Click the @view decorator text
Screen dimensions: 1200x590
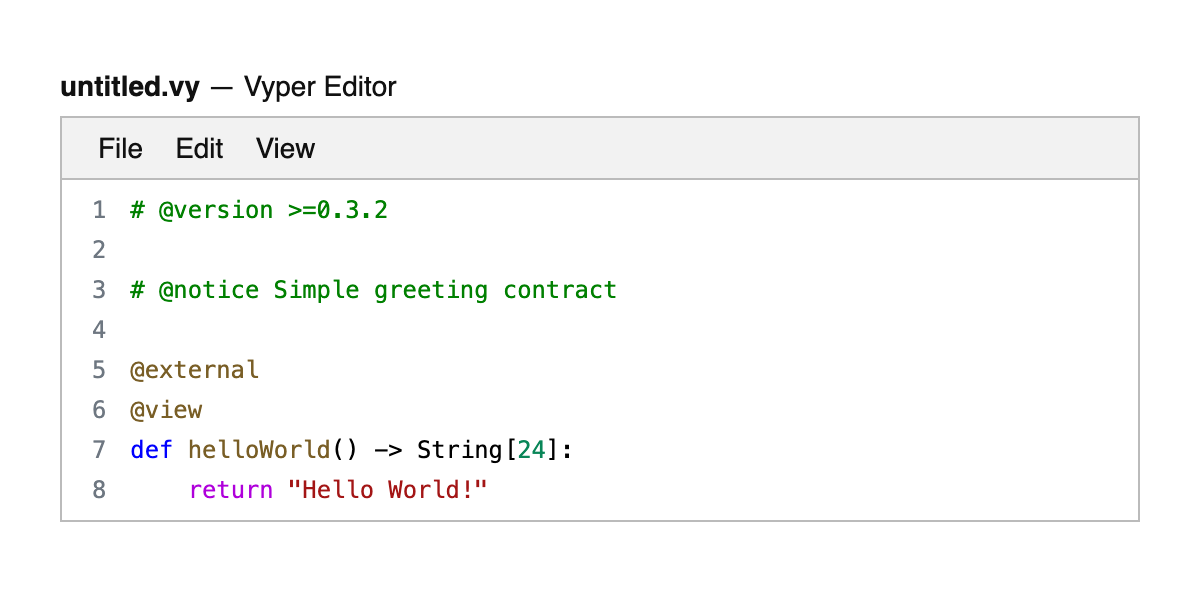point(166,410)
